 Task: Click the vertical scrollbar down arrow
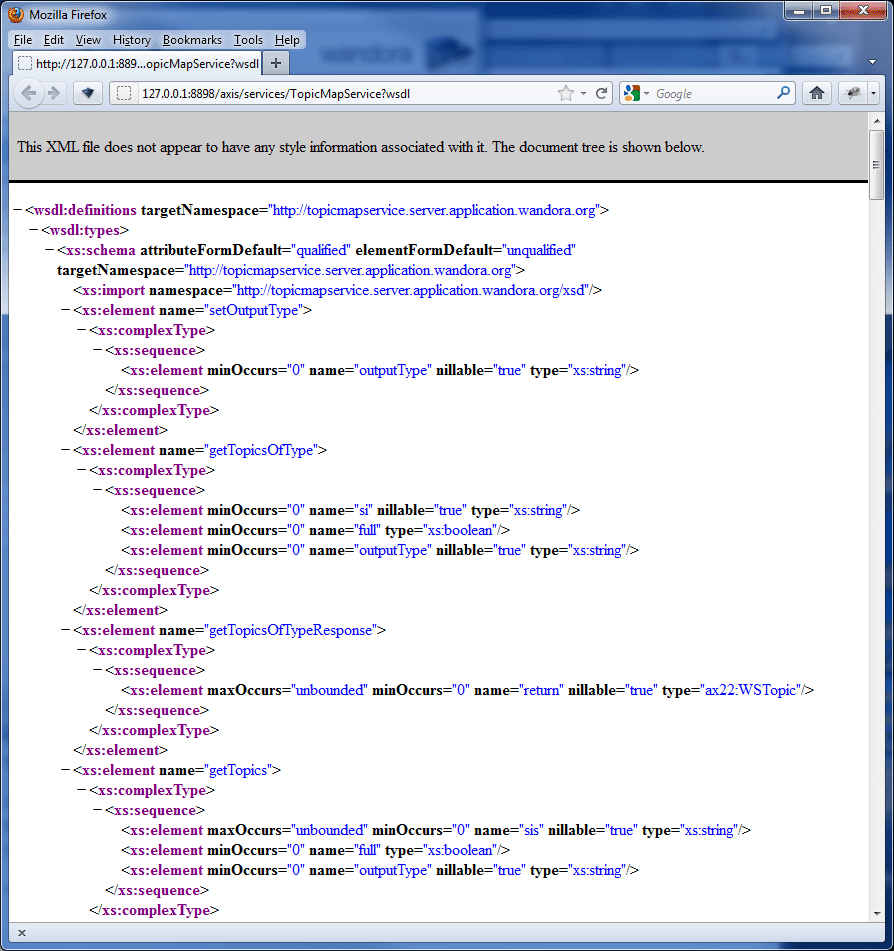coord(876,913)
